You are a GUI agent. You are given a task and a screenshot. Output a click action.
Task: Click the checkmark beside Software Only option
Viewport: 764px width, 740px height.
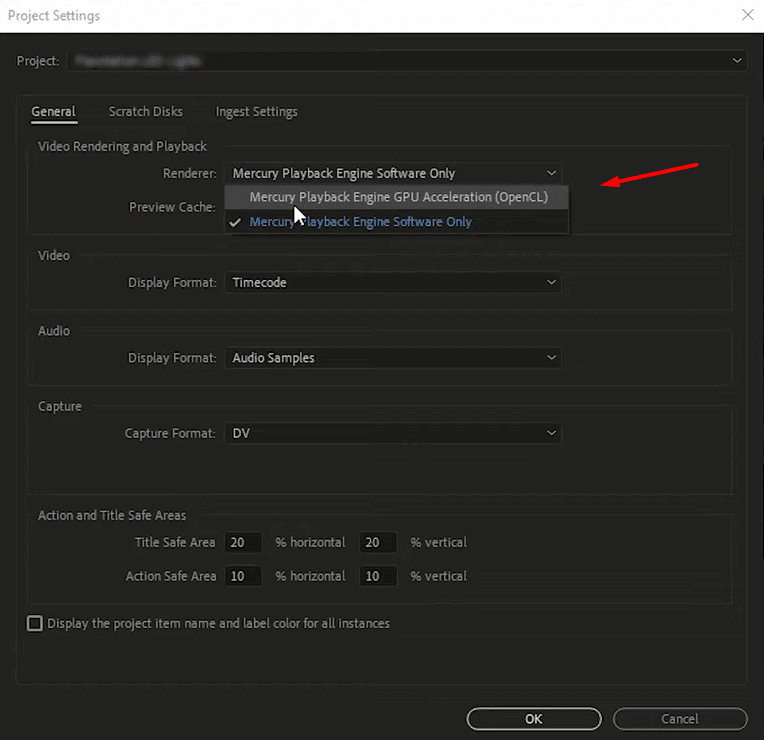[x=235, y=222]
